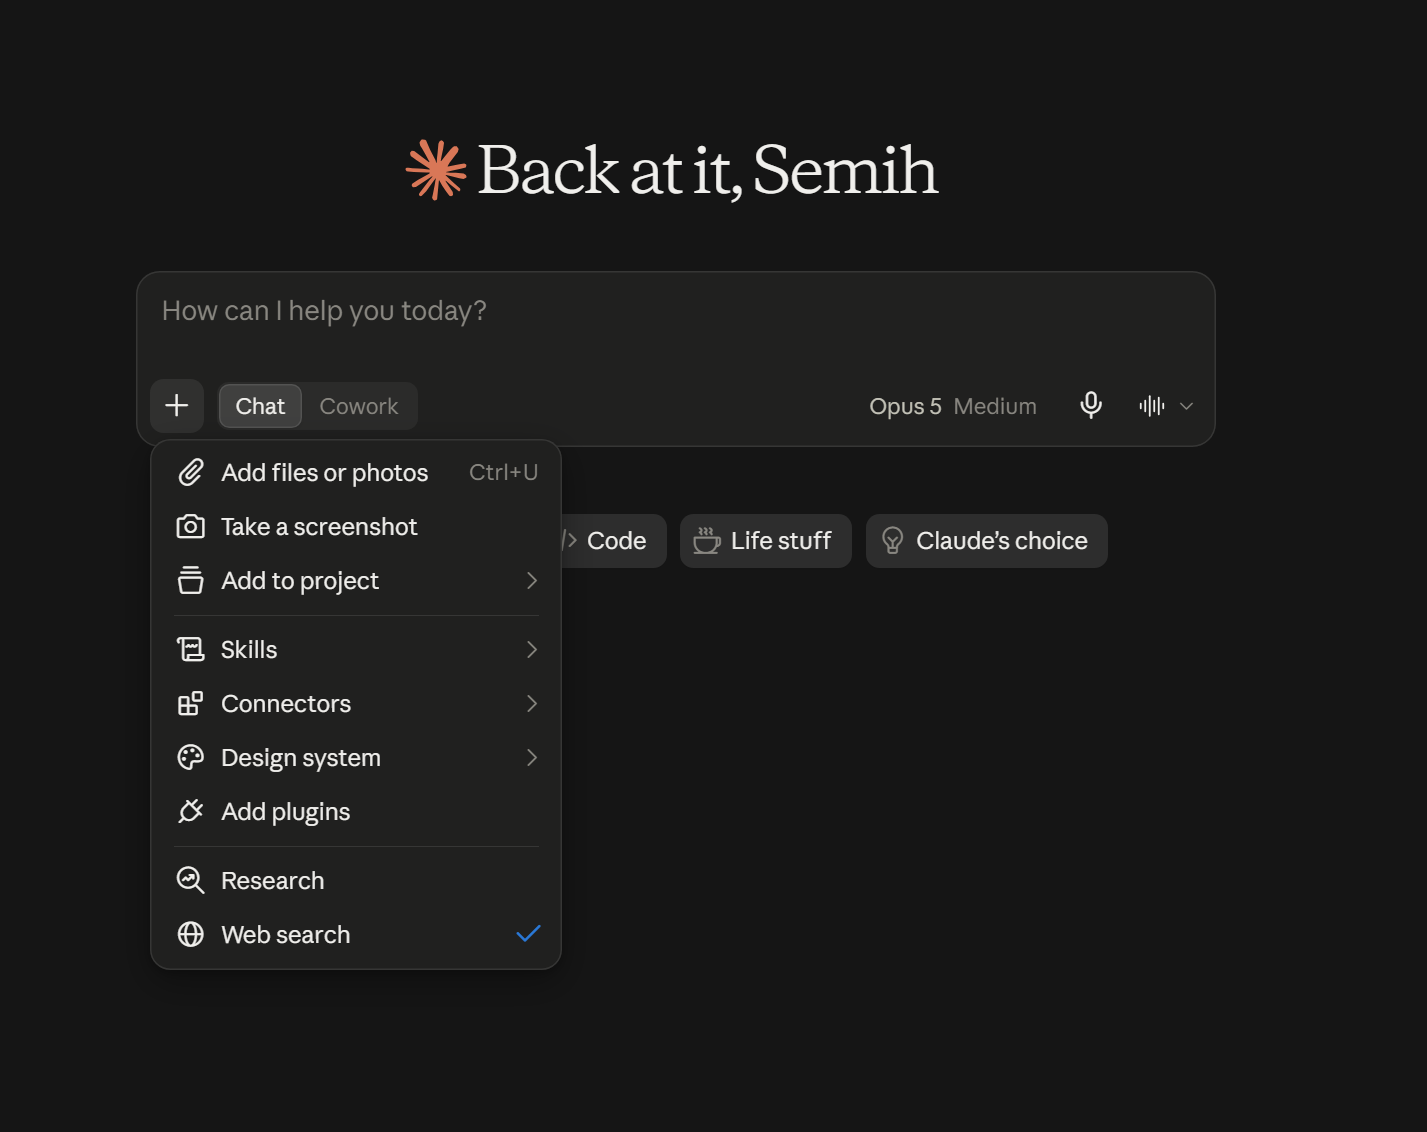Expand the Design system submenu arrow
The width and height of the screenshot is (1427, 1132).
click(532, 758)
